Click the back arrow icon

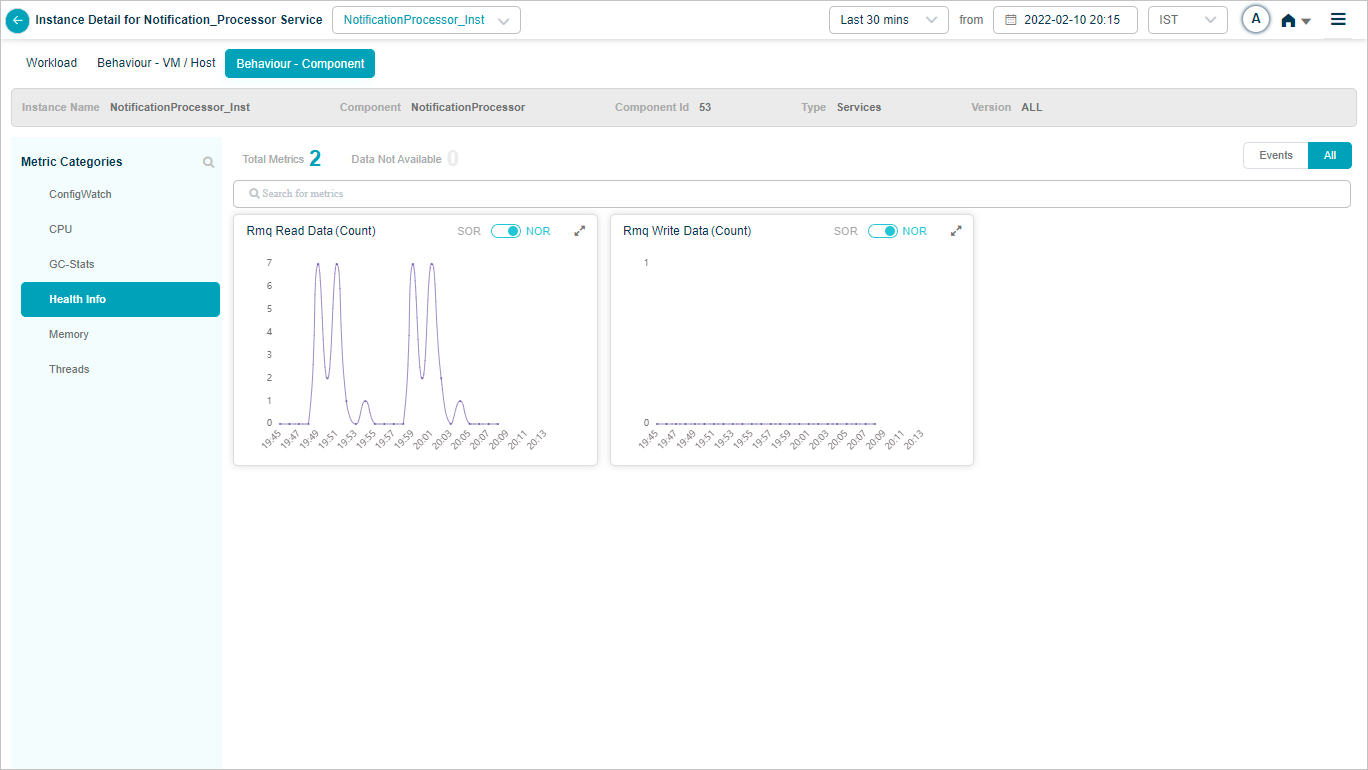17,20
